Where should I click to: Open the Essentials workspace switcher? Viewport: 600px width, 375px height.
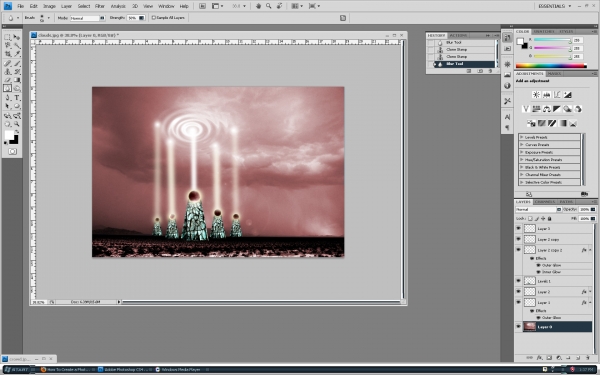[x=554, y=6]
